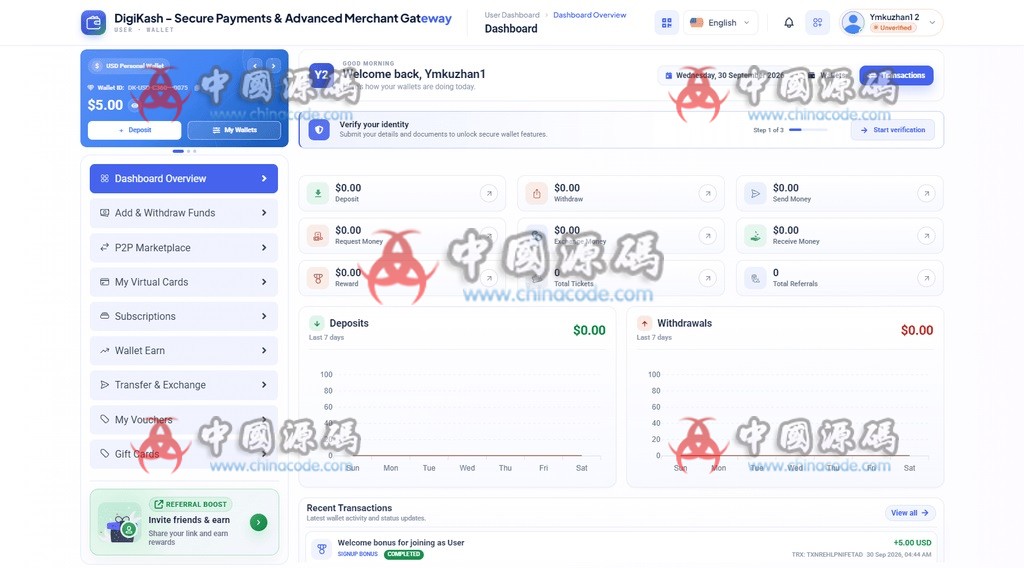
Task: Expand Wallet Earn chevron
Action: coord(264,351)
